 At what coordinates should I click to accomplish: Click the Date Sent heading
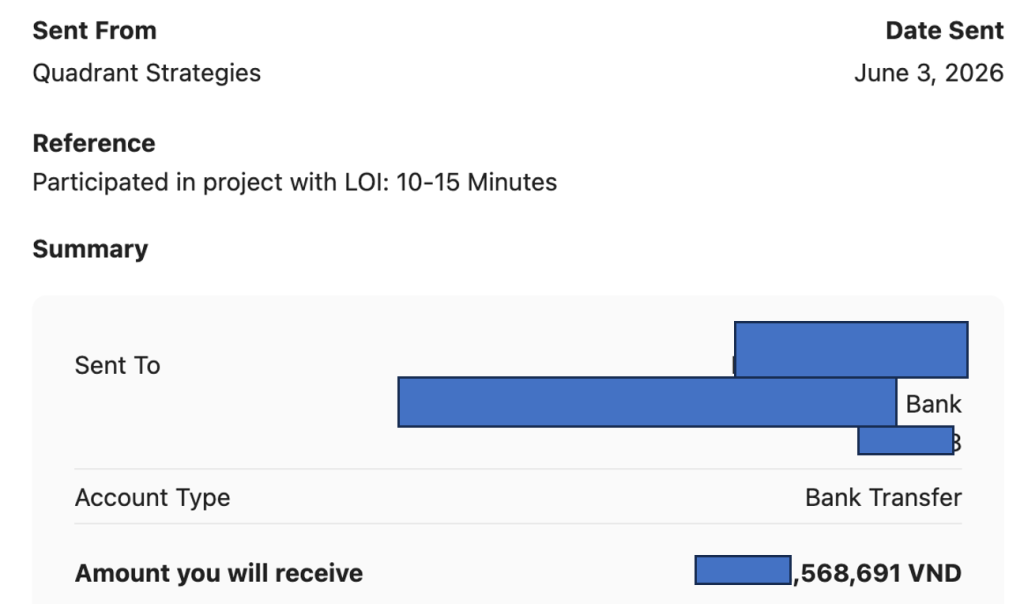[944, 31]
